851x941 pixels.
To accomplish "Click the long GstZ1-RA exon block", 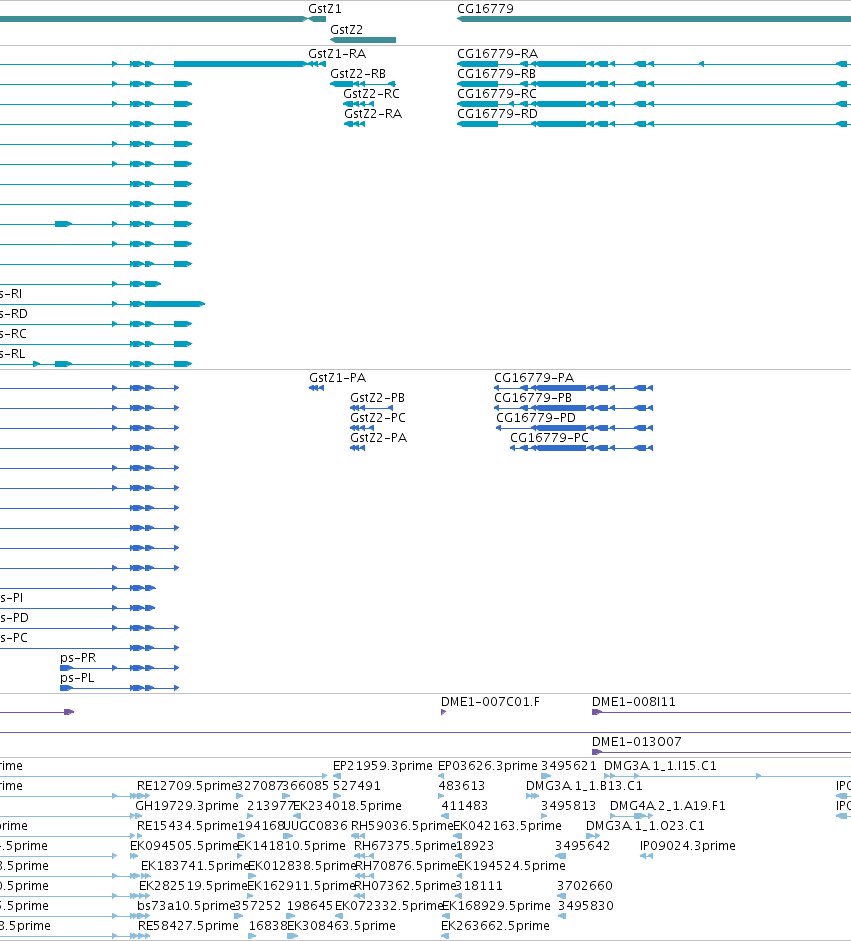I will [x=239, y=64].
